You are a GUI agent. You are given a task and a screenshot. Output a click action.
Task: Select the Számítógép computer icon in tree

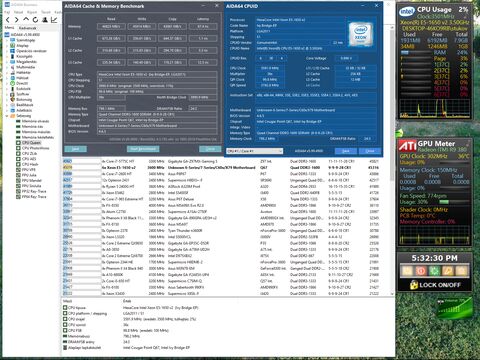pyautogui.click(x=13, y=40)
